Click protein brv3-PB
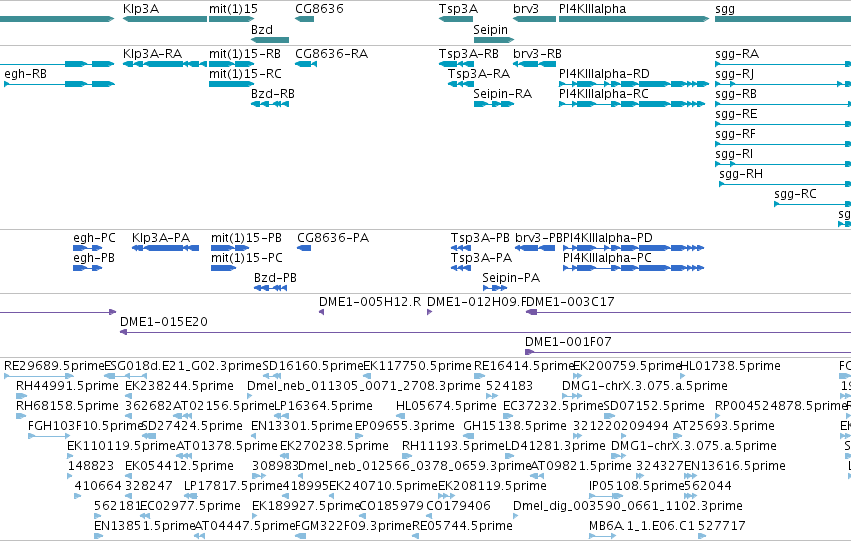 tap(535, 248)
